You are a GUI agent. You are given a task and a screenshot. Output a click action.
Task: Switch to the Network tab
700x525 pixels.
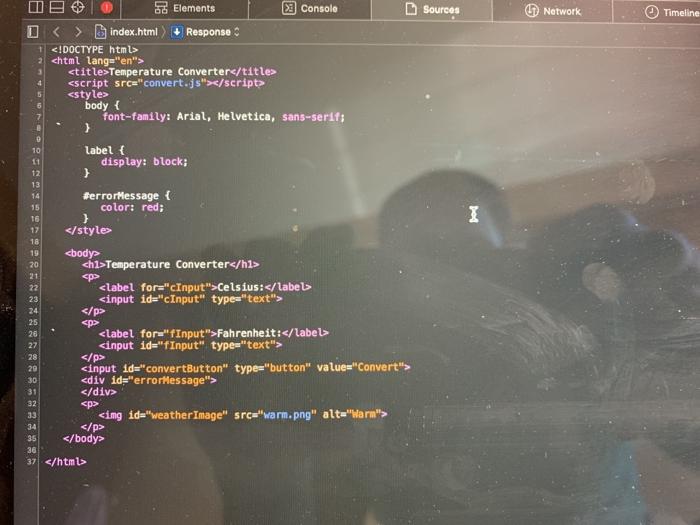pos(553,11)
